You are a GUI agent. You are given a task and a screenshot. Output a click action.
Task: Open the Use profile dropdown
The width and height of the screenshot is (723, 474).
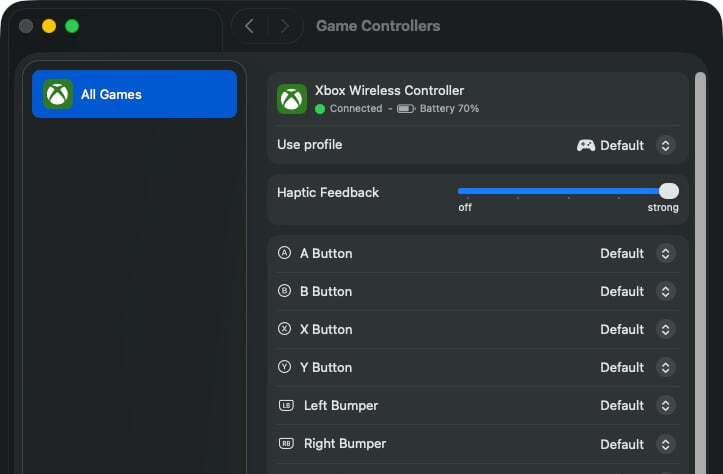665,145
